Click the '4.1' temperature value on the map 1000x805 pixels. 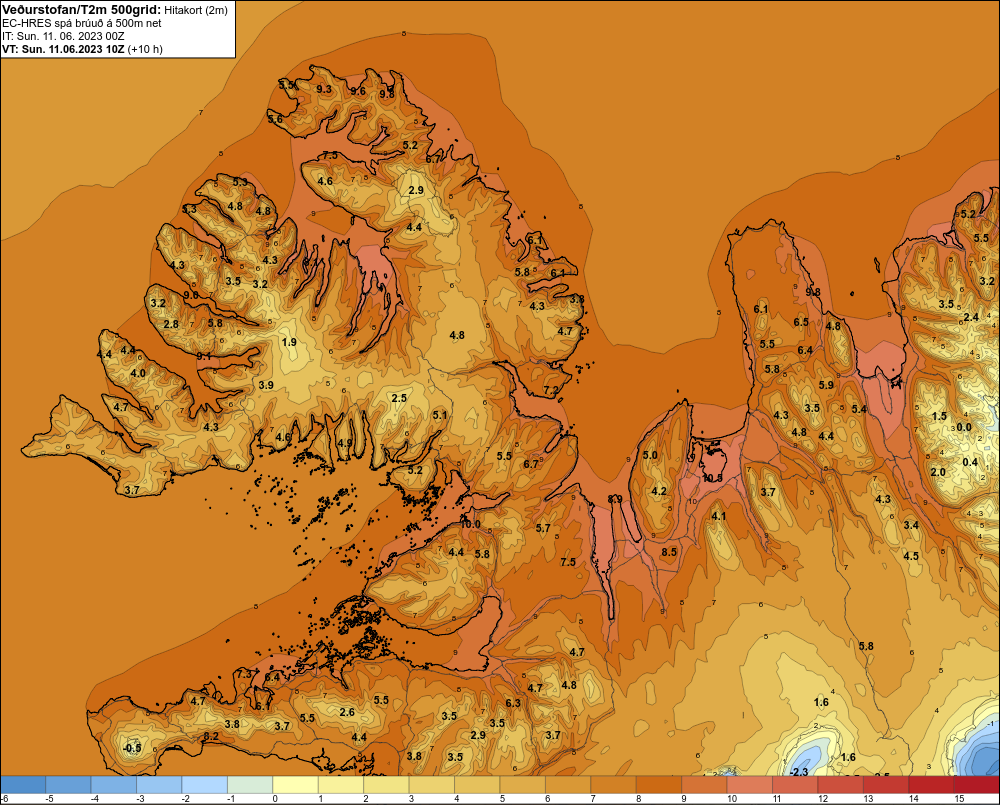719,516
